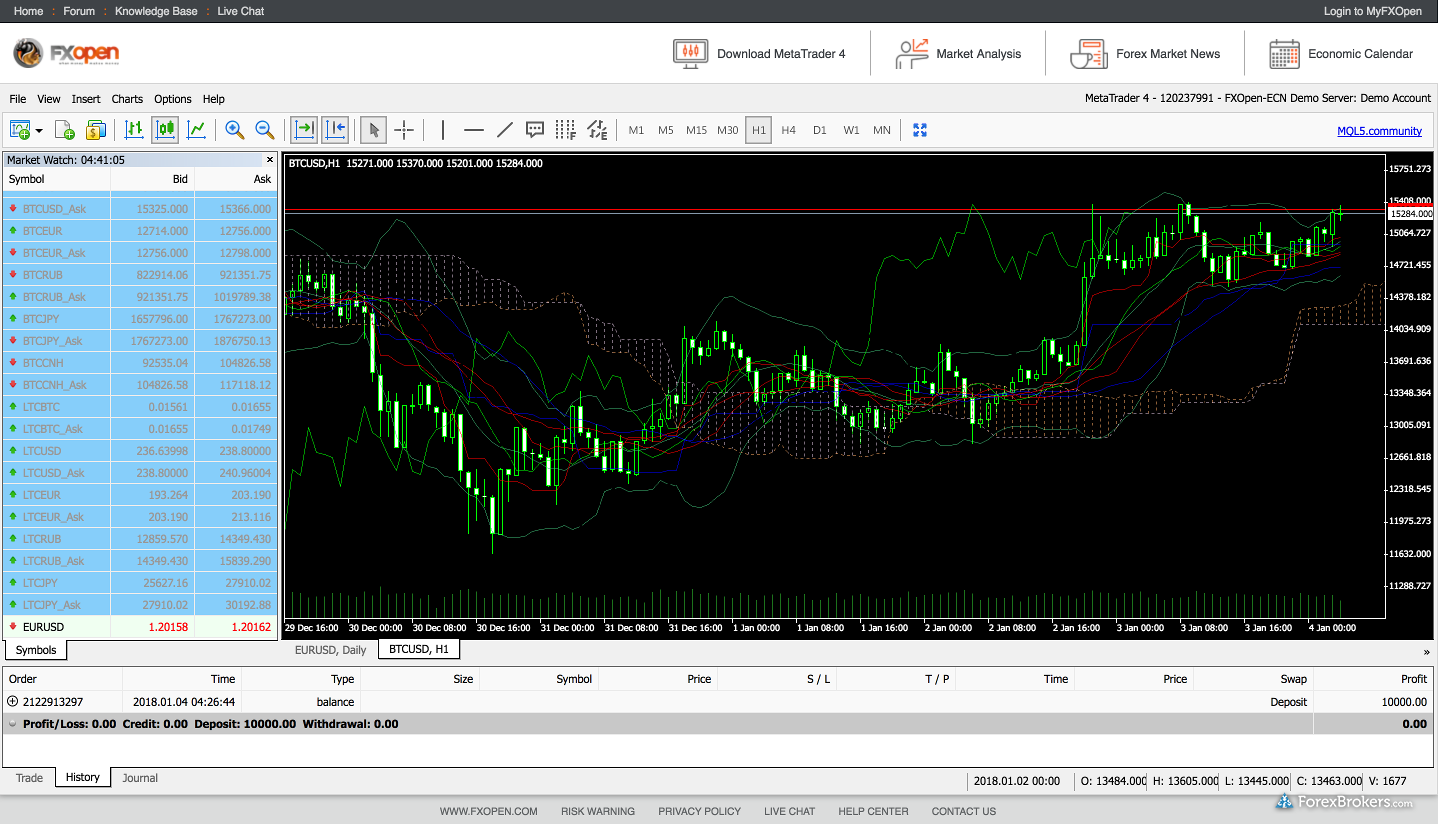Switch to the EURUSD, Daily chart tab

(x=330, y=650)
